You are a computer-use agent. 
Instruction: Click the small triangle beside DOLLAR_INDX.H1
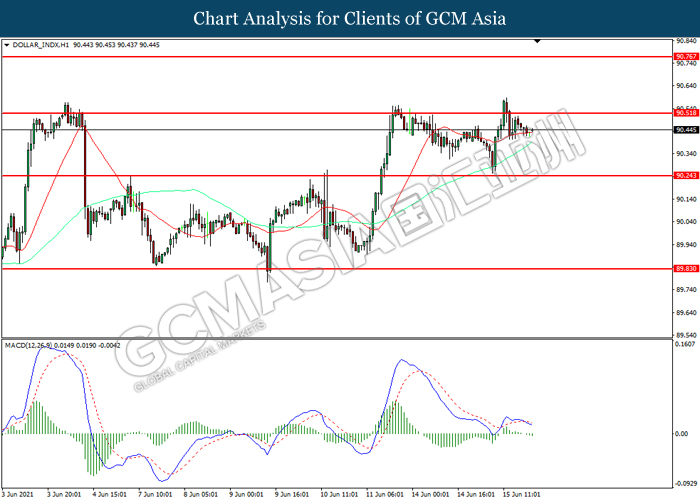point(7,45)
